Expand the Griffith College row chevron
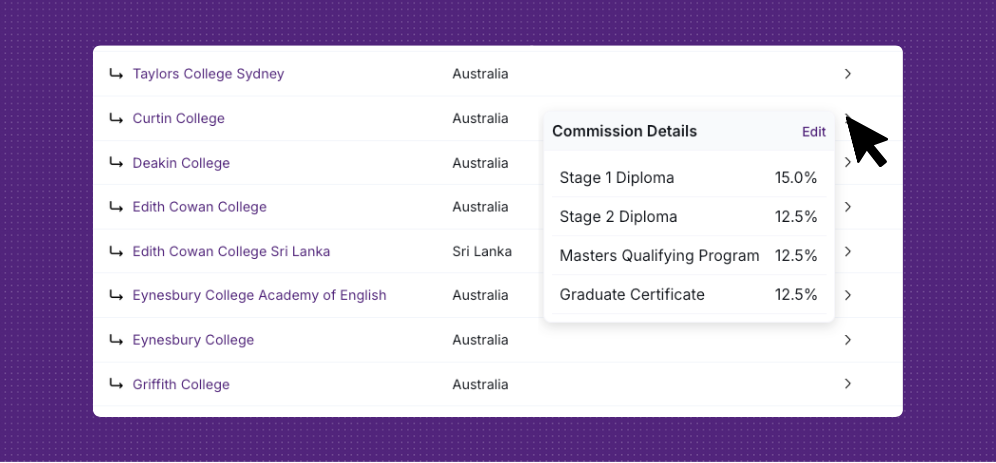The image size is (996, 463). click(847, 384)
